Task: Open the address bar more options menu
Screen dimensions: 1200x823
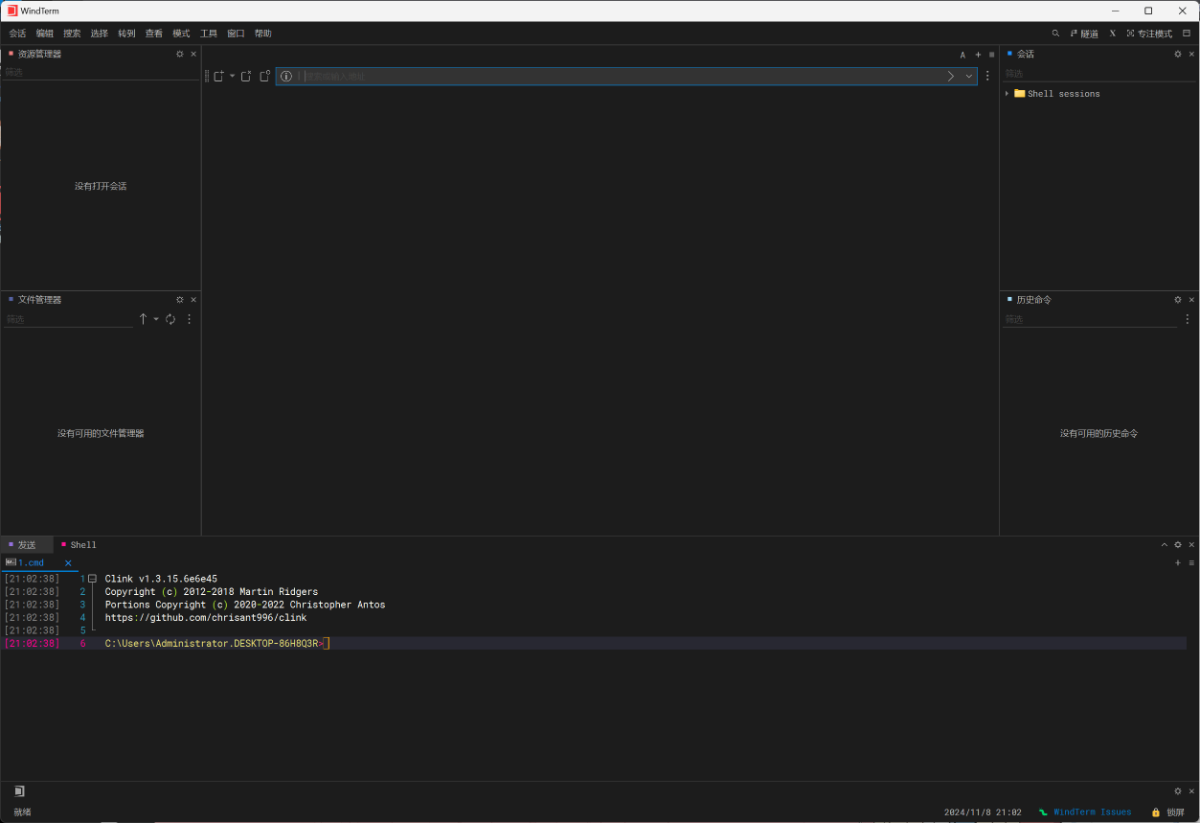Action: [x=988, y=76]
